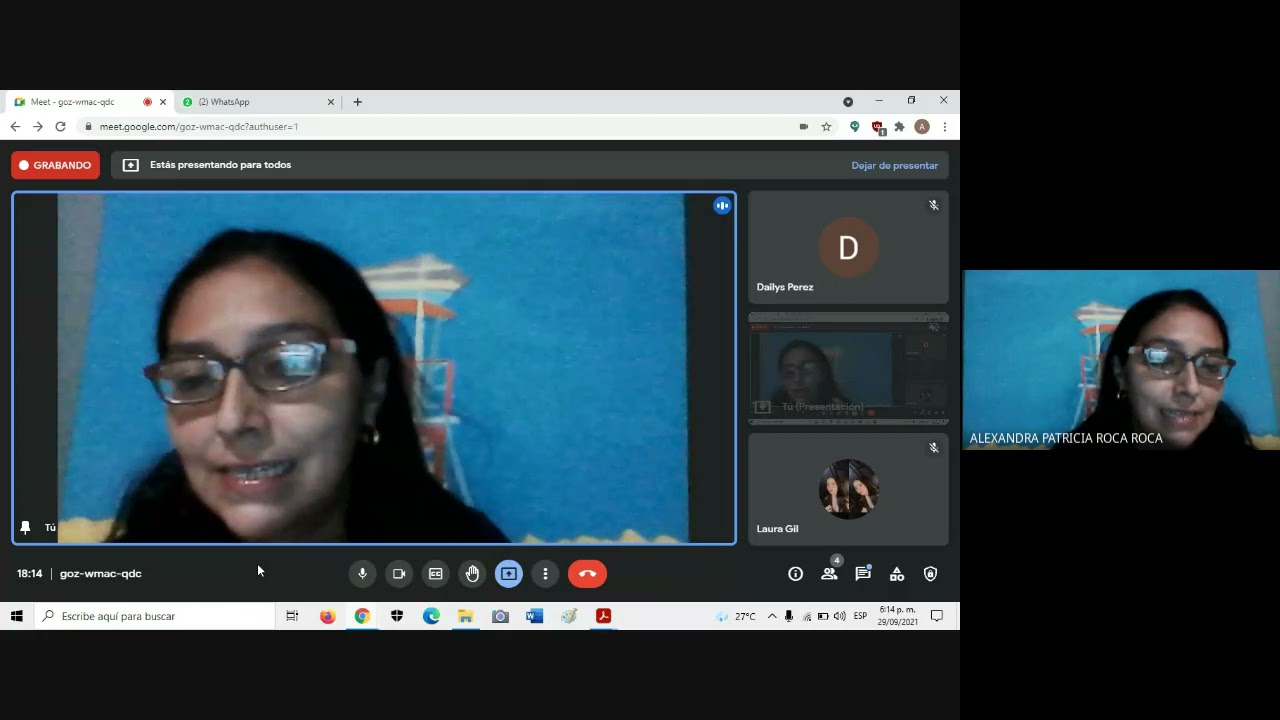Select the Laura Gil participant tile

848,489
